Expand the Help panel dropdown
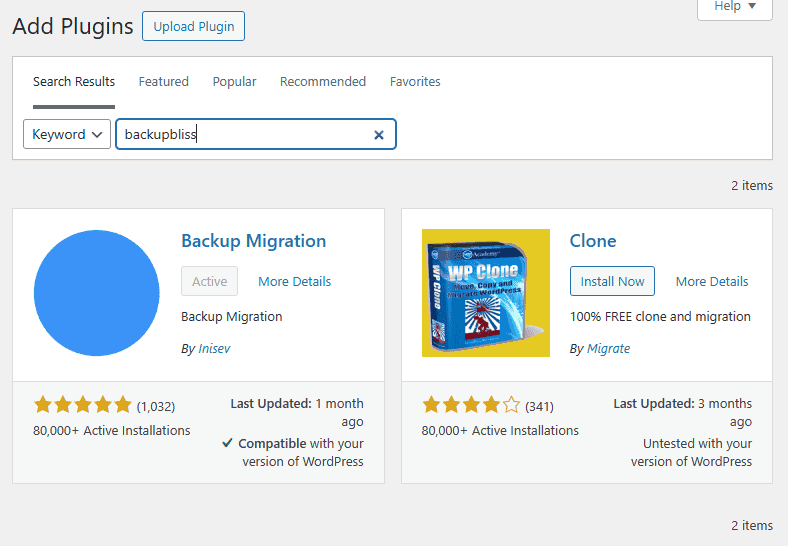The height and width of the screenshot is (546, 788). [x=734, y=7]
